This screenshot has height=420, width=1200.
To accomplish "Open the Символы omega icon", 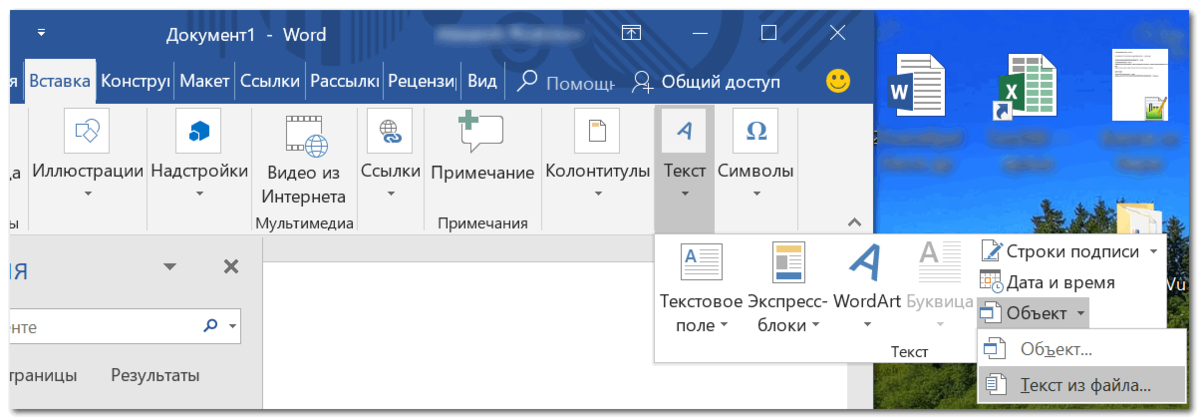I will click(756, 131).
